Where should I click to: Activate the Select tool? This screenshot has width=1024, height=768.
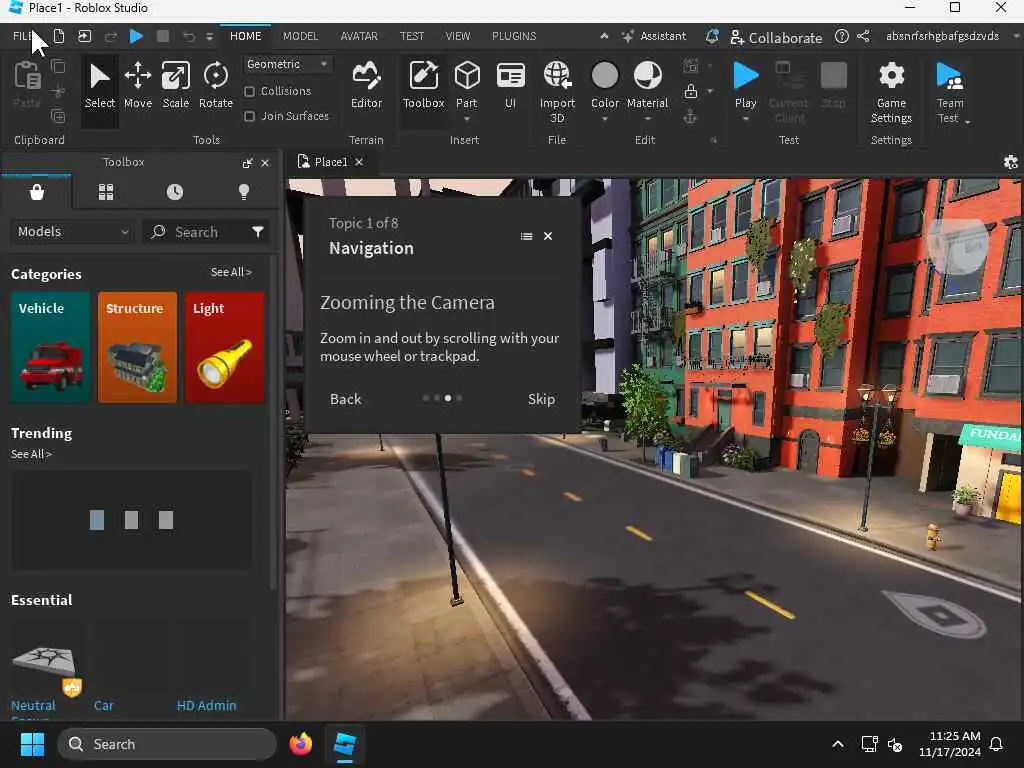click(99, 86)
